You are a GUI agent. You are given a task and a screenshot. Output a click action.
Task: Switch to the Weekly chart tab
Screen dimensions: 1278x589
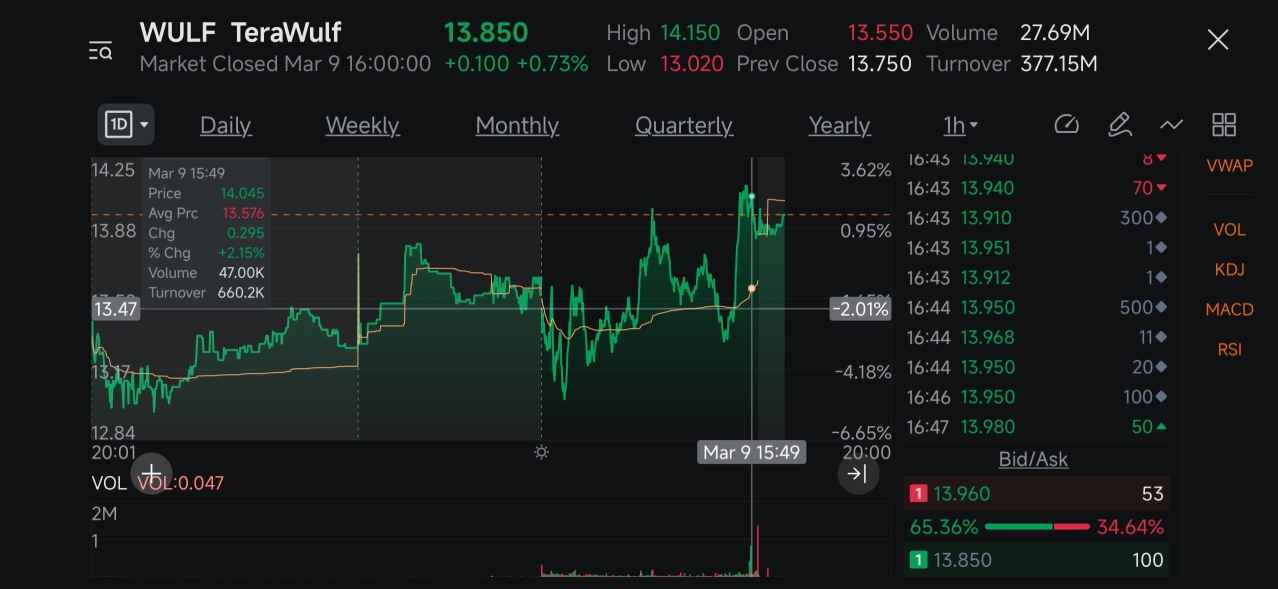362,125
